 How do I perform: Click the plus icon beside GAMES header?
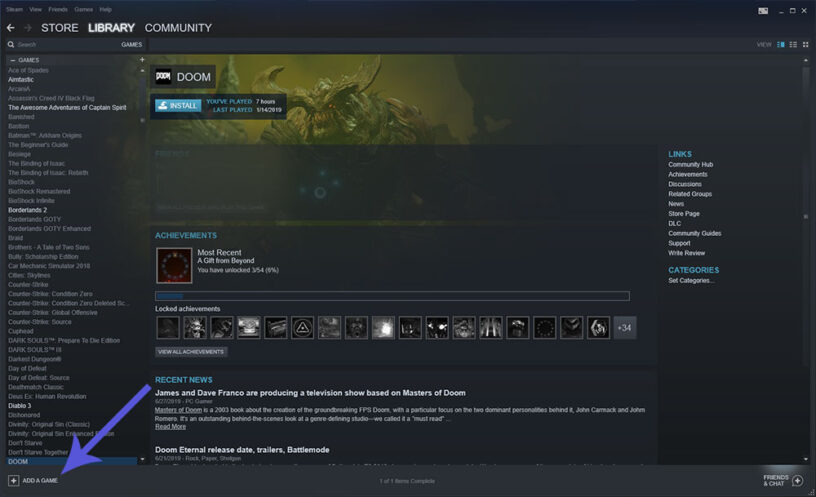(142, 60)
